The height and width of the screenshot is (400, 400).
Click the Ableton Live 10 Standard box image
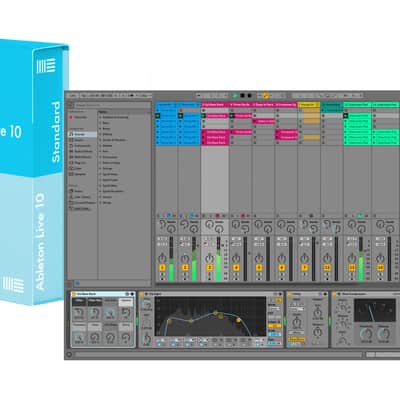[33, 172]
